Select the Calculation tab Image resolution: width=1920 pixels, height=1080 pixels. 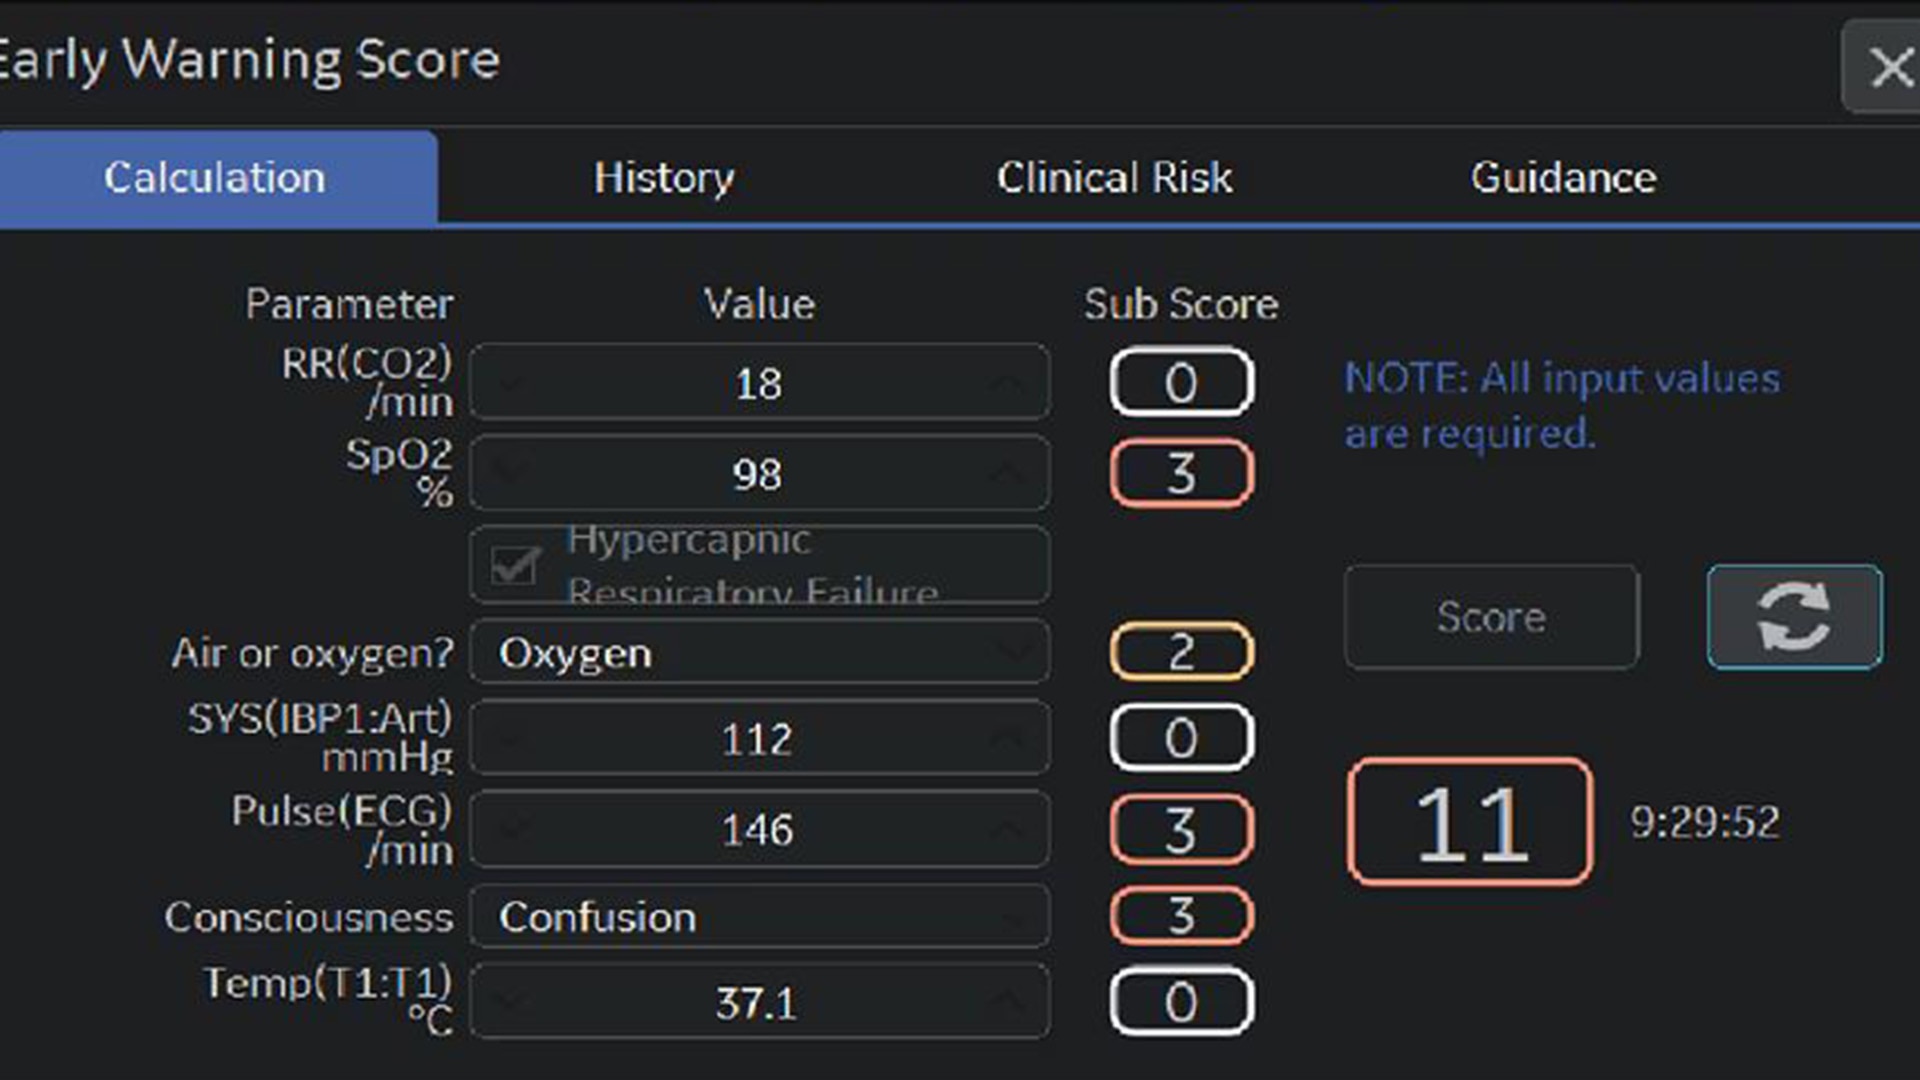point(215,178)
